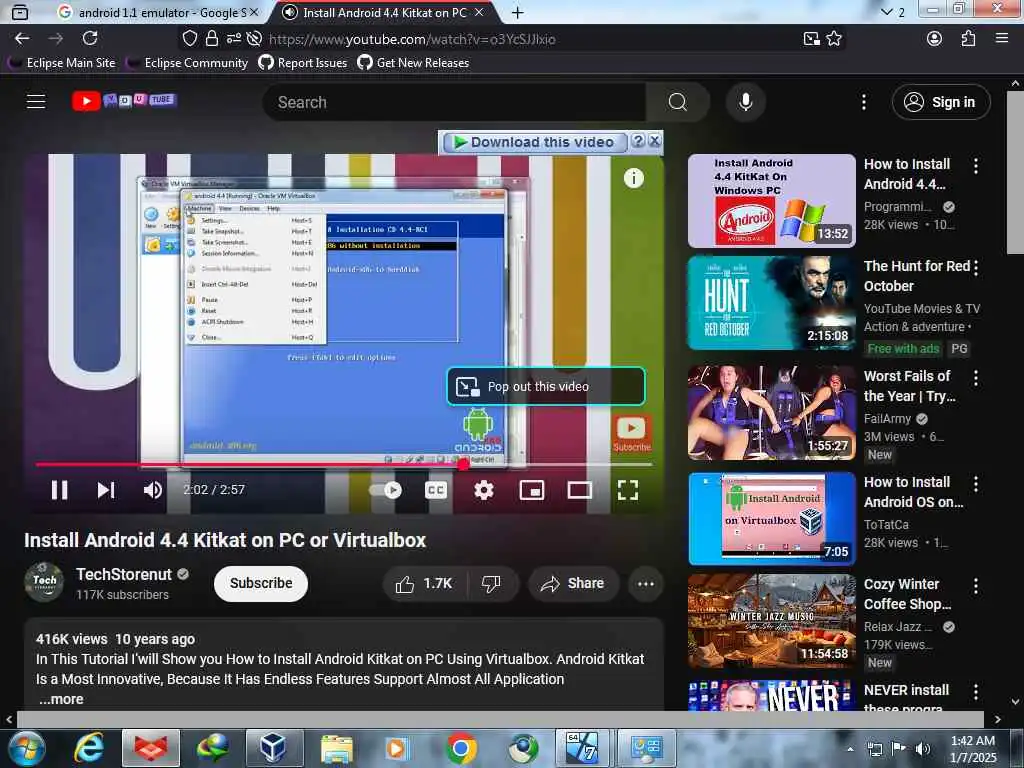1024x768 pixels.
Task: Dislike the video thumbs down
Action: [491, 583]
